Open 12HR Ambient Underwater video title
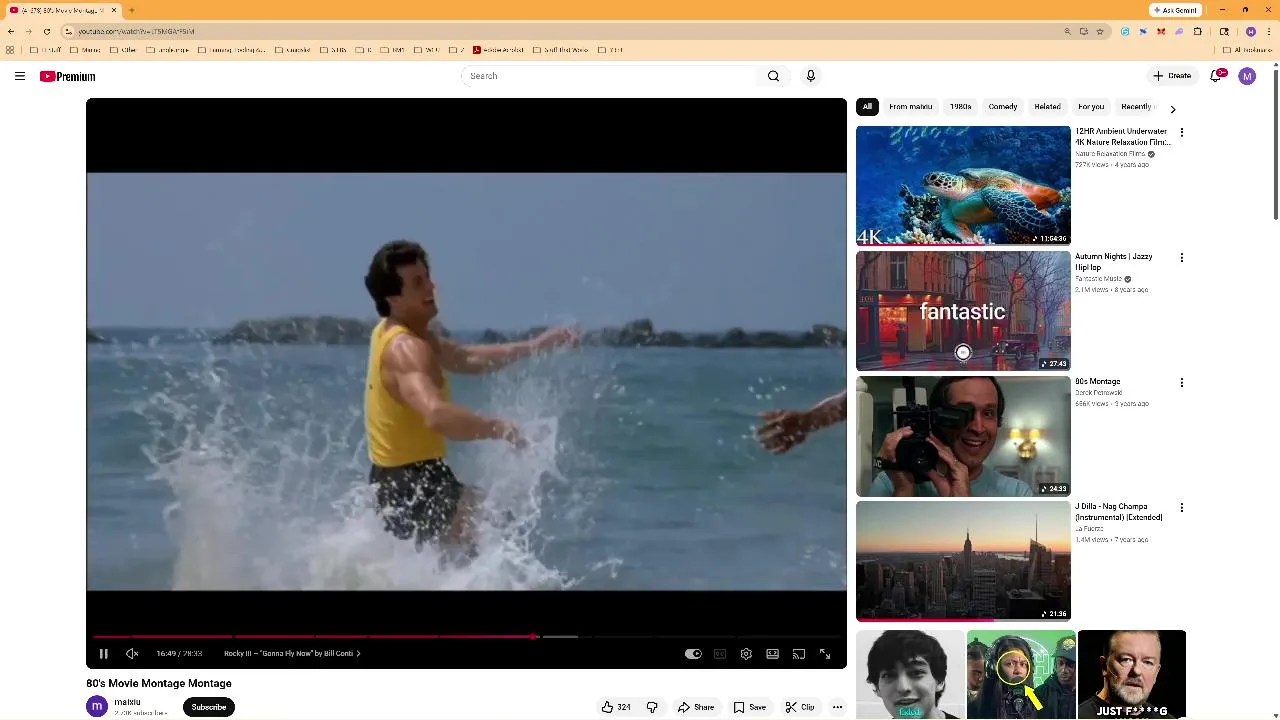 (1122, 137)
